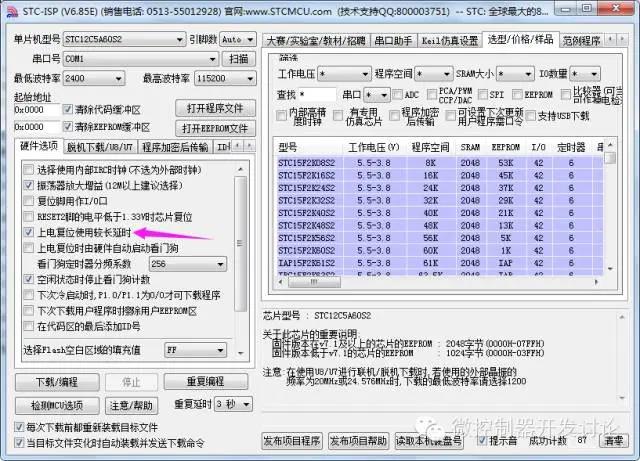Toggle 当目标文件变化时自动装载 checkbox
640x461 pixels.
point(19,443)
